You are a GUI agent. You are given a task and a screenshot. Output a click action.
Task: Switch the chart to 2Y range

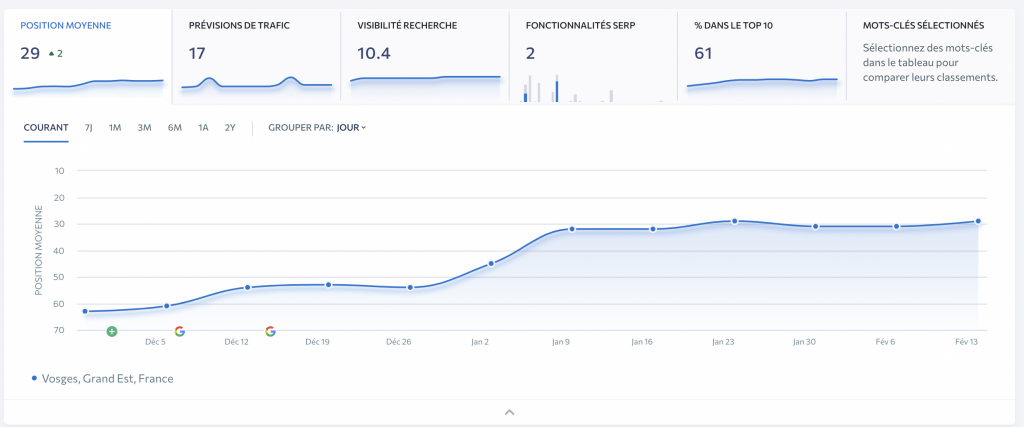(230, 128)
